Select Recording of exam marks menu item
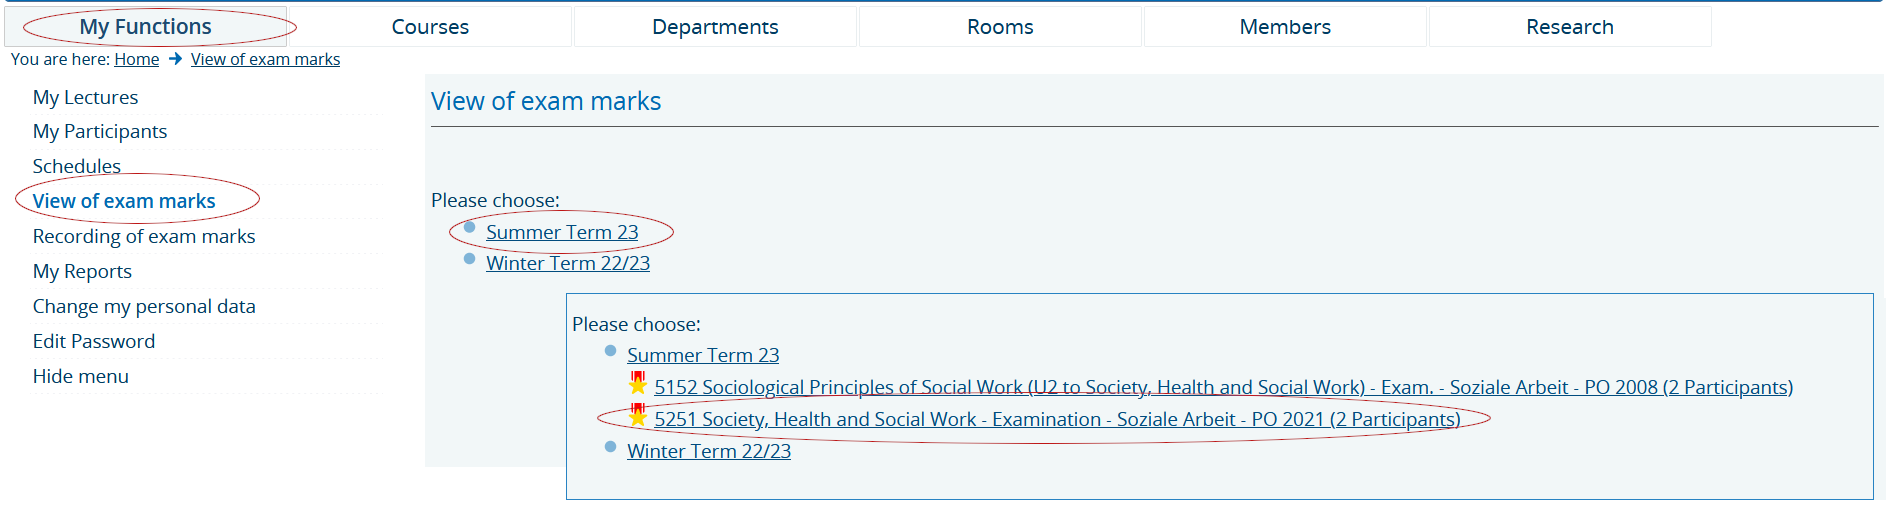 [144, 236]
